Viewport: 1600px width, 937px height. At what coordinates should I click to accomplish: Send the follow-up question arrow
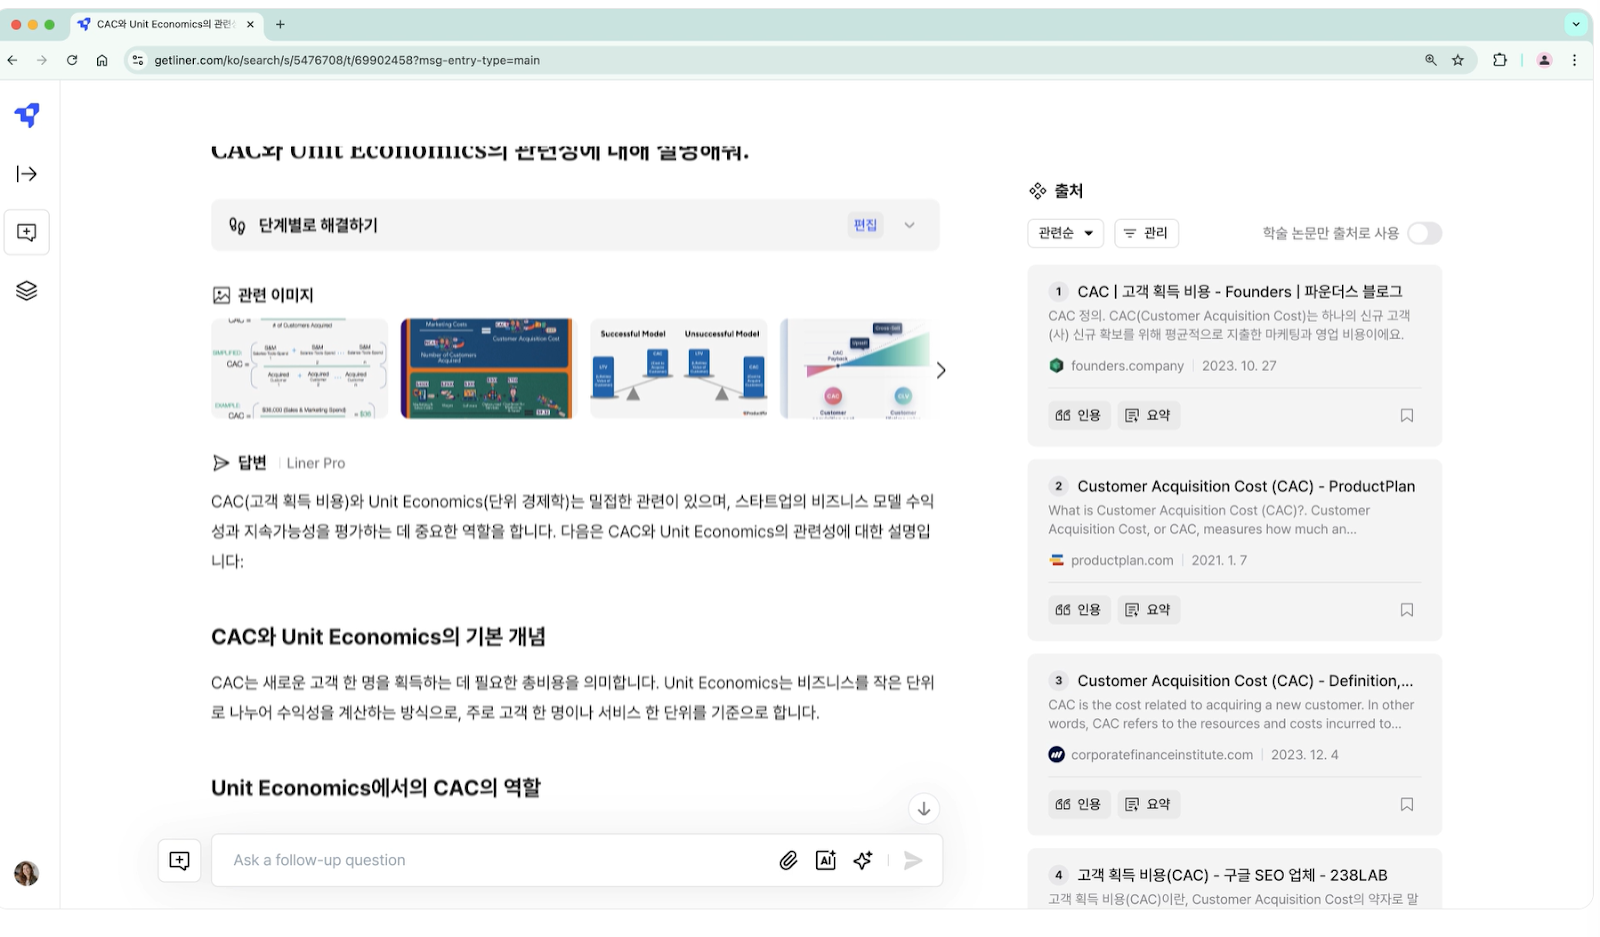(913, 860)
